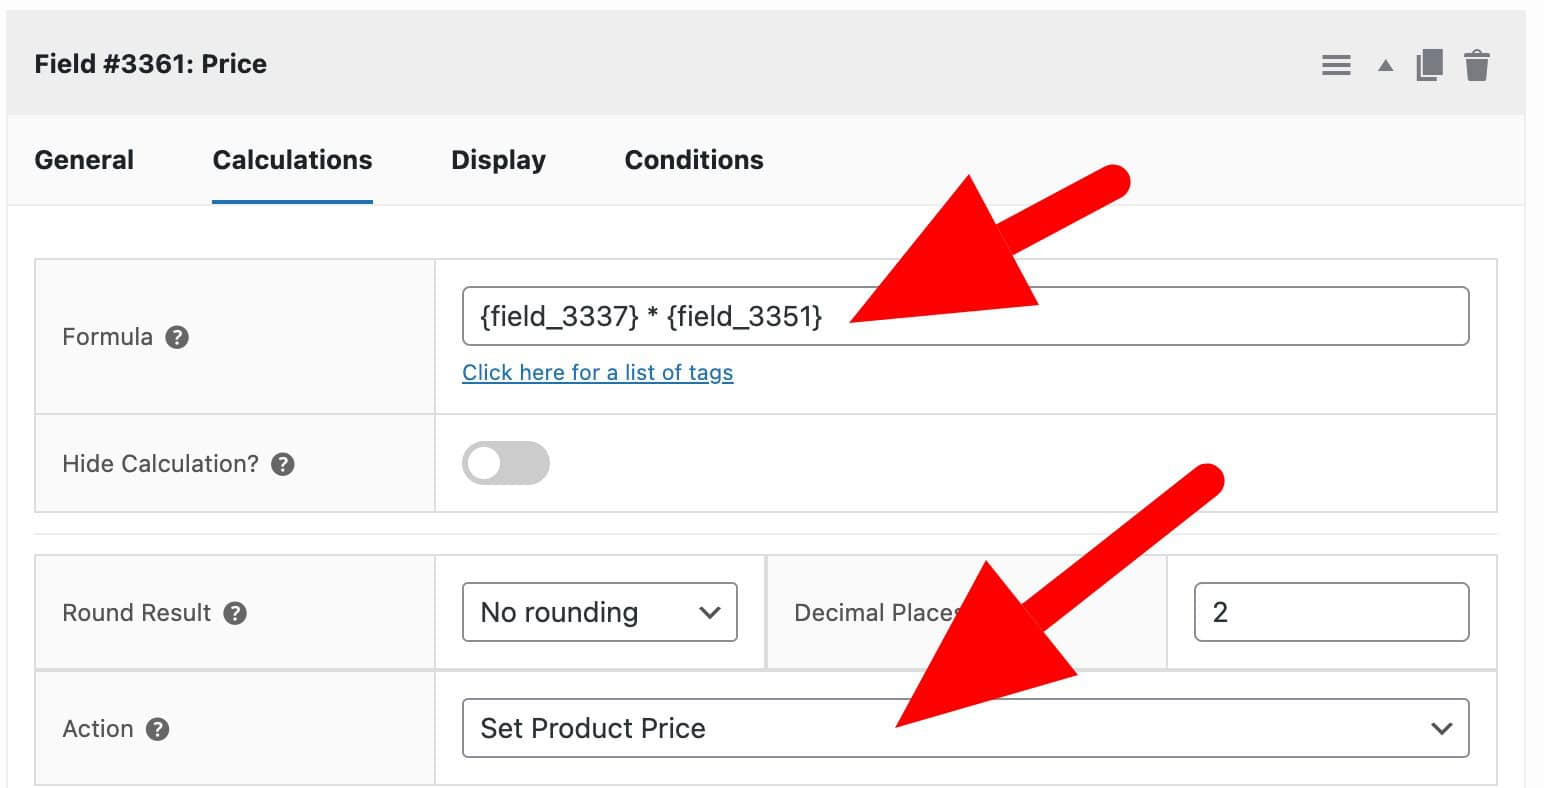Open the Round Result dropdown showing No rounding
Viewport: 1544px width, 788px height.
tap(599, 612)
